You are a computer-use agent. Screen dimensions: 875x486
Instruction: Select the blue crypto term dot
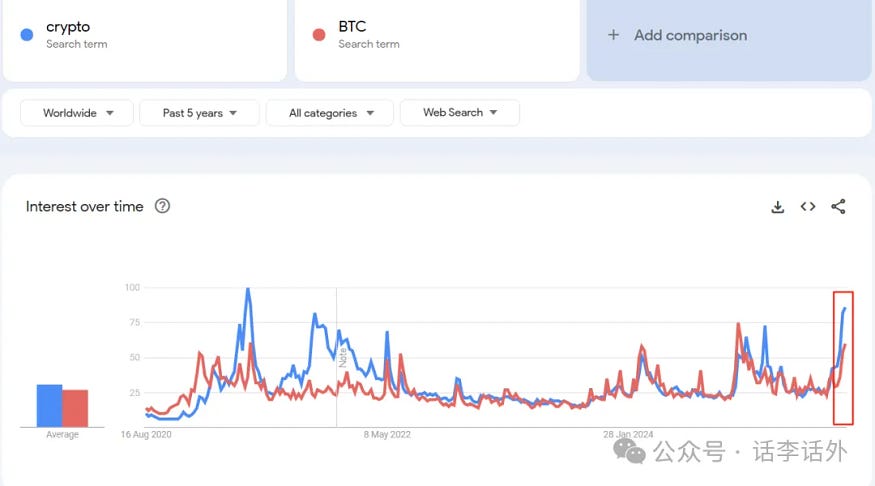coord(27,35)
